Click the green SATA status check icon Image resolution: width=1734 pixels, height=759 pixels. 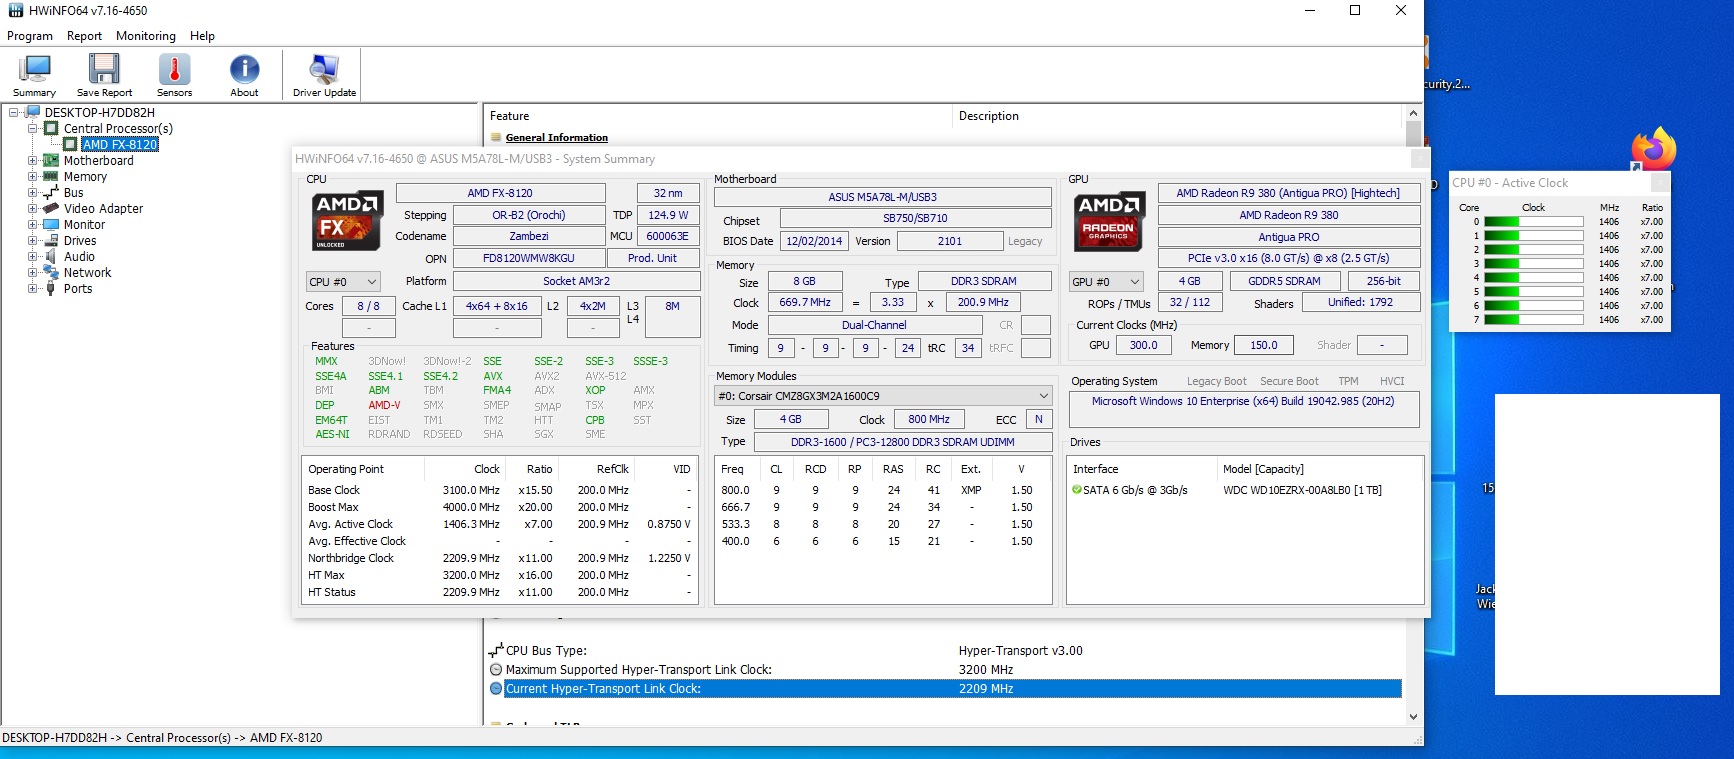[x=1077, y=490]
